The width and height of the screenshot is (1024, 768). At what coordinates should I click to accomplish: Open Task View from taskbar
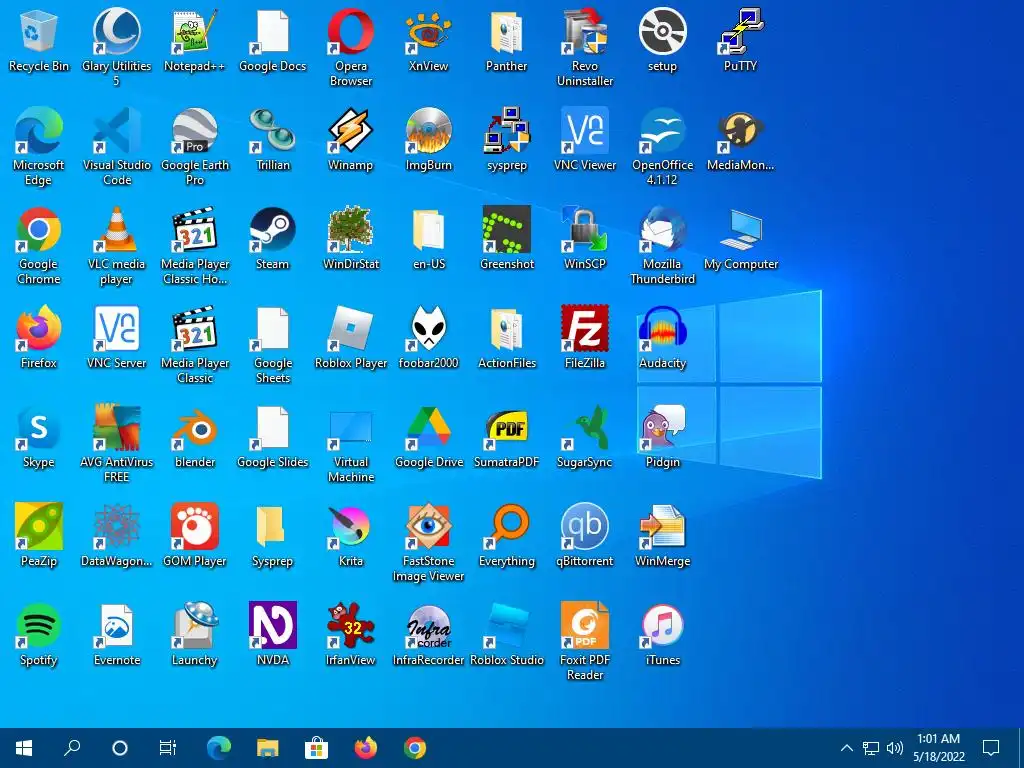(x=168, y=748)
